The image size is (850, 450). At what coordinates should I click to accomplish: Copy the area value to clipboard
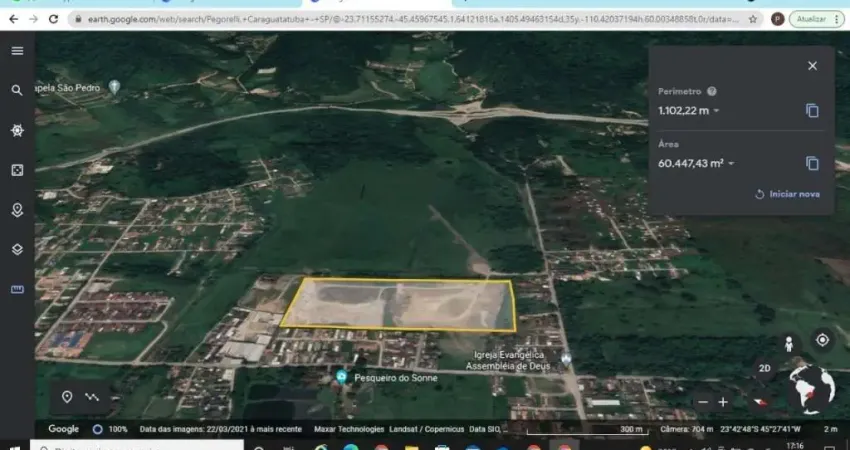(812, 163)
